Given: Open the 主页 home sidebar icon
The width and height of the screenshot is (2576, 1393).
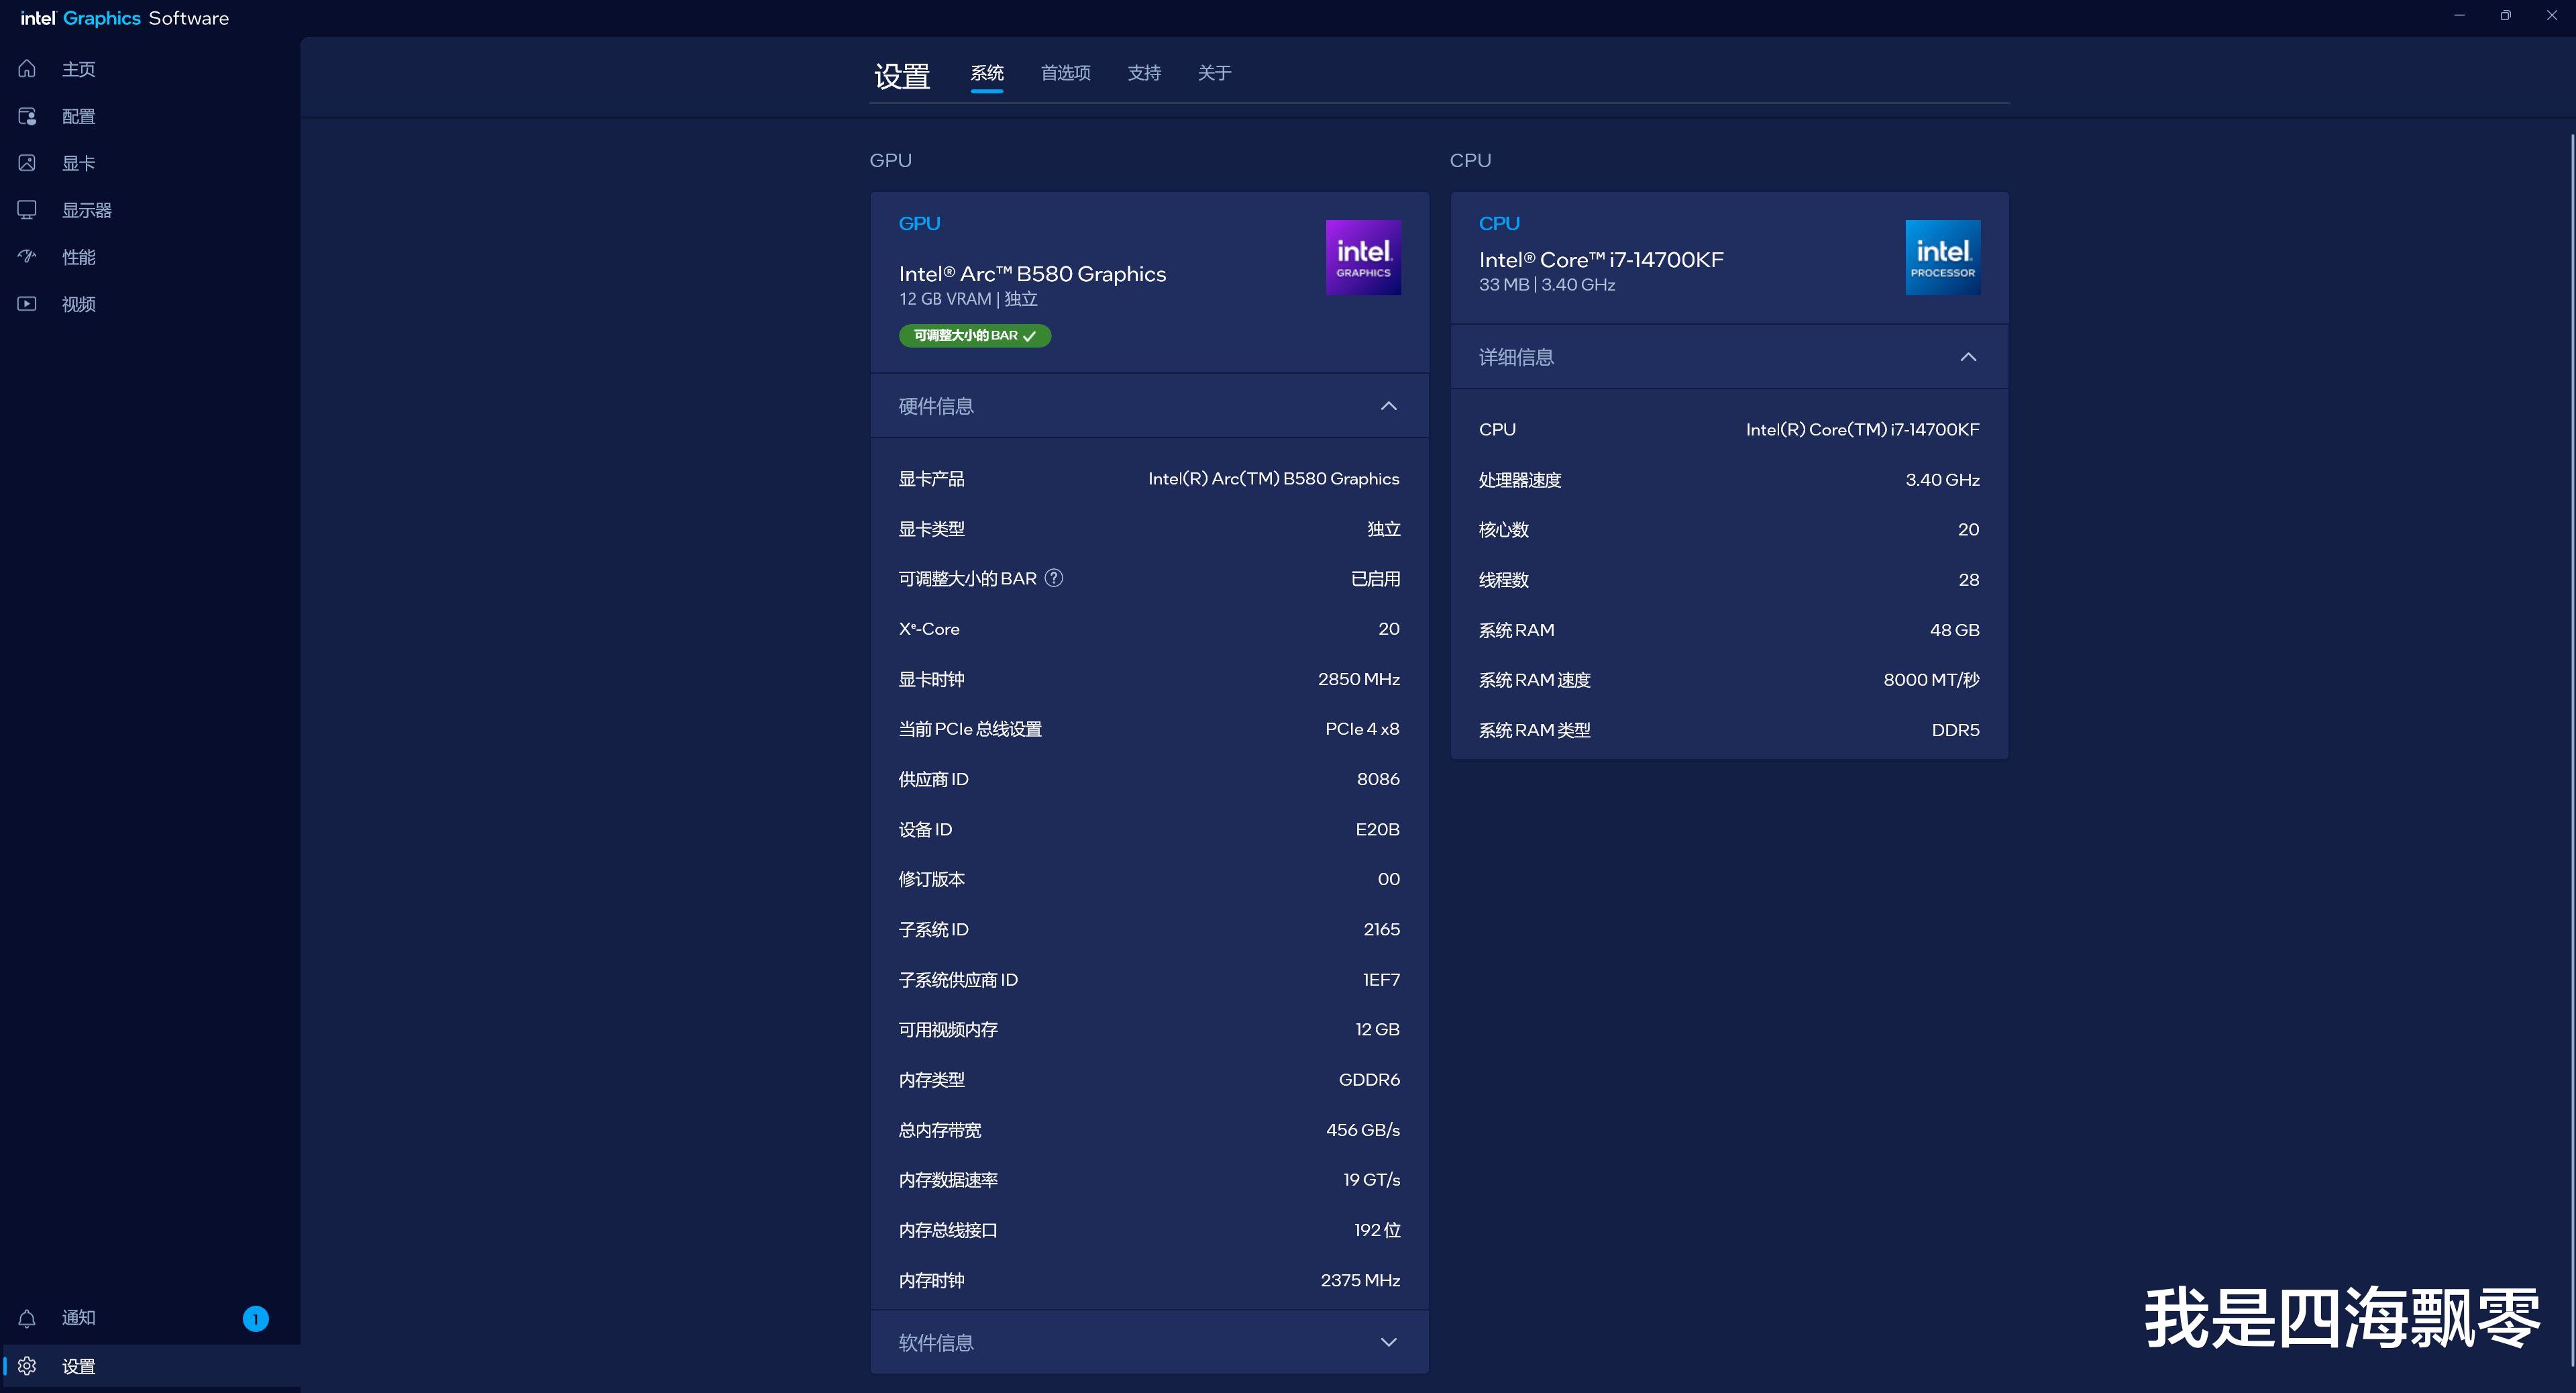Looking at the screenshot, I should 27,69.
